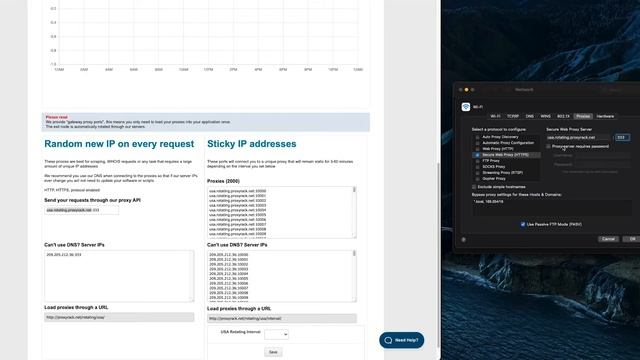Enable Gopher Proxy checkbox

tap(477, 179)
